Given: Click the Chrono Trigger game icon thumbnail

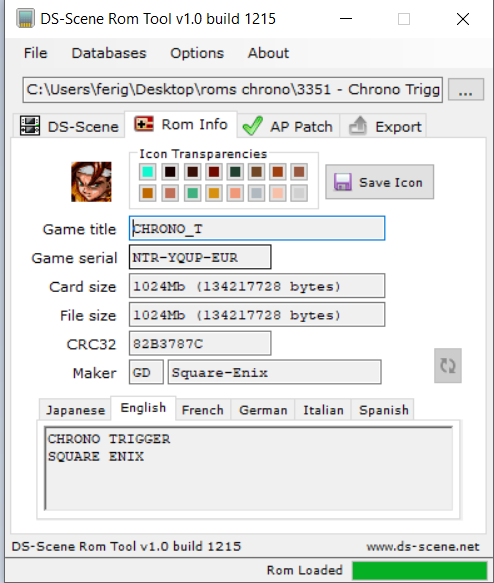Looking at the screenshot, I should [x=91, y=182].
